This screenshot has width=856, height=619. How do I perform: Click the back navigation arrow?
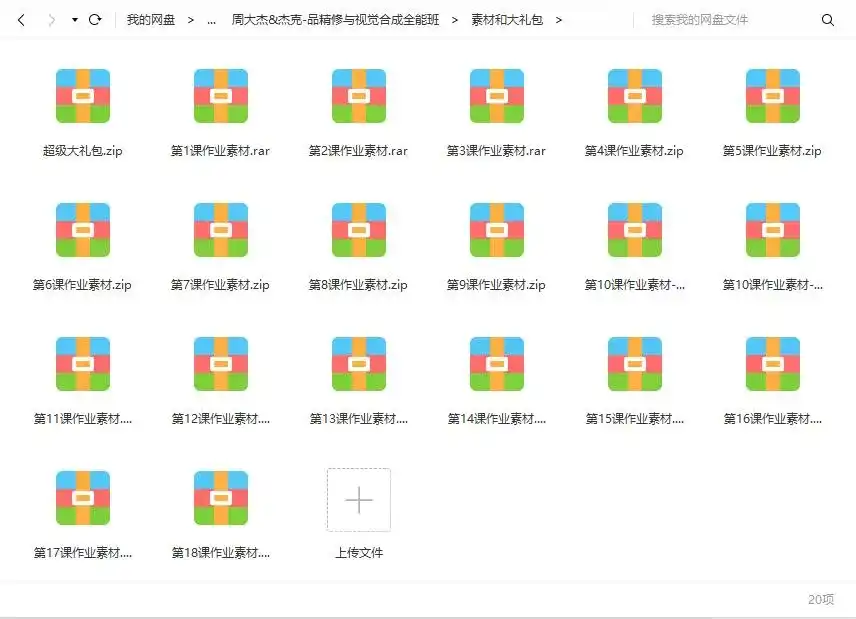pyautogui.click(x=21, y=18)
